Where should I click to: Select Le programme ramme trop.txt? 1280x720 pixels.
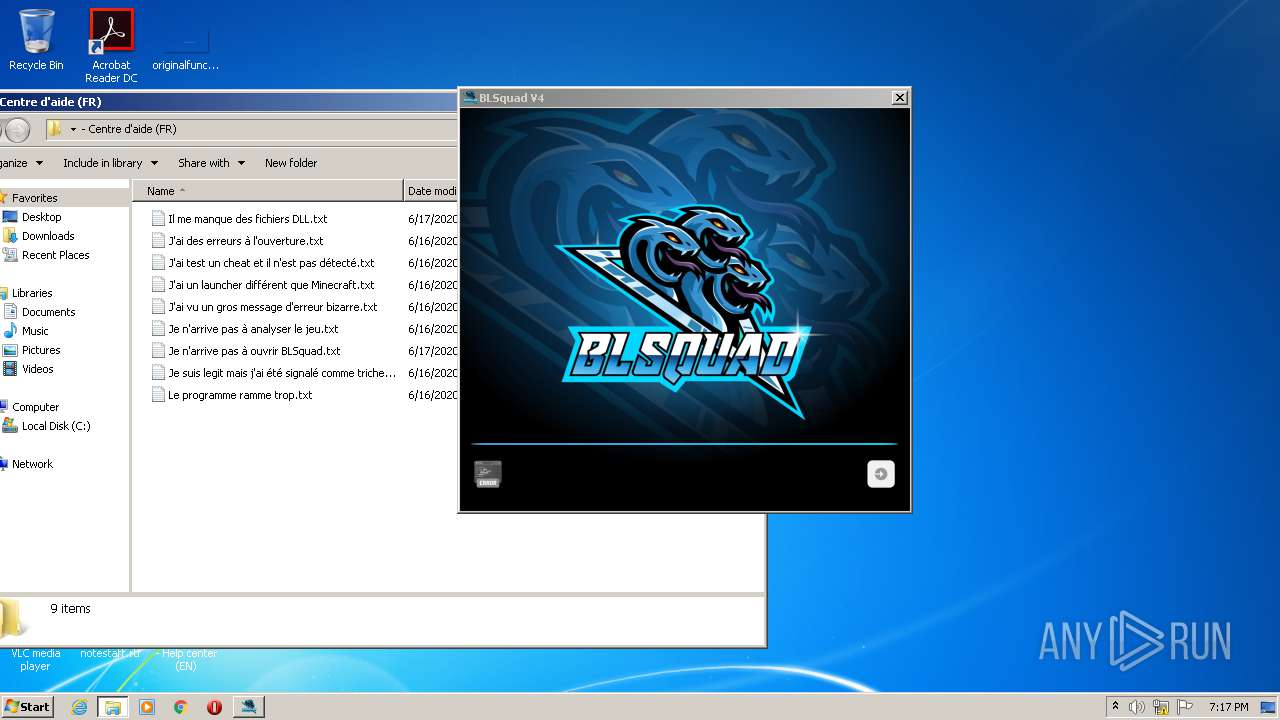[x=240, y=395]
